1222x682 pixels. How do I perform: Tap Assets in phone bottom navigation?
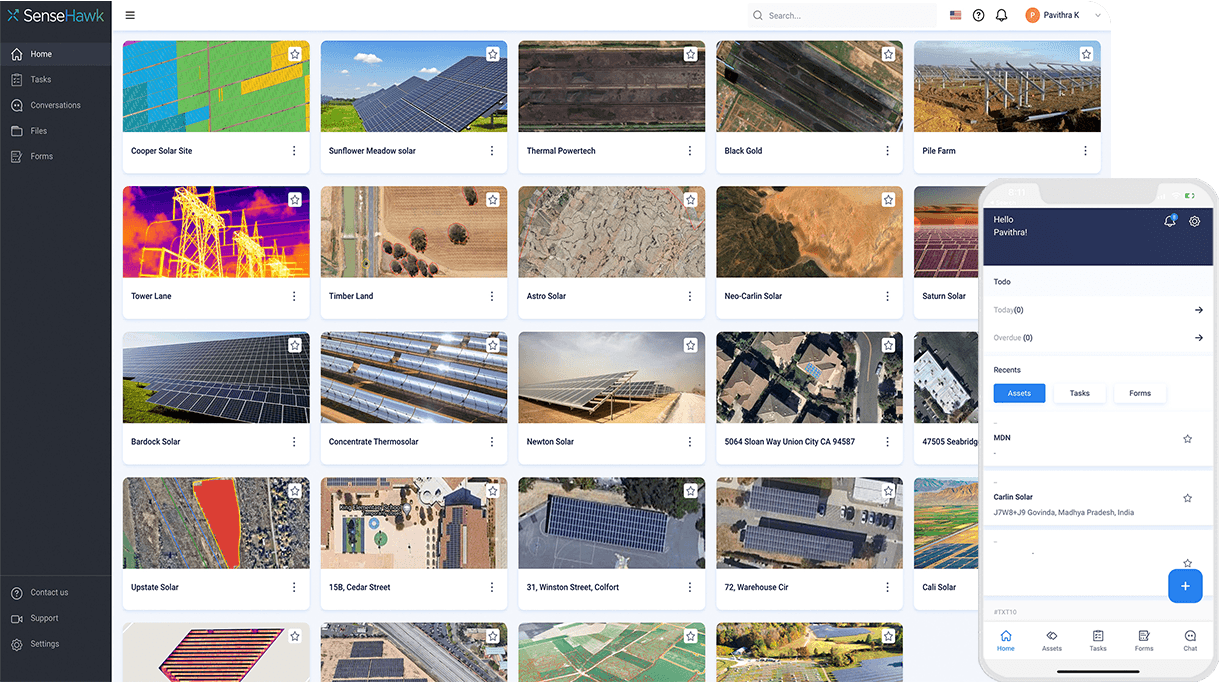point(1052,641)
